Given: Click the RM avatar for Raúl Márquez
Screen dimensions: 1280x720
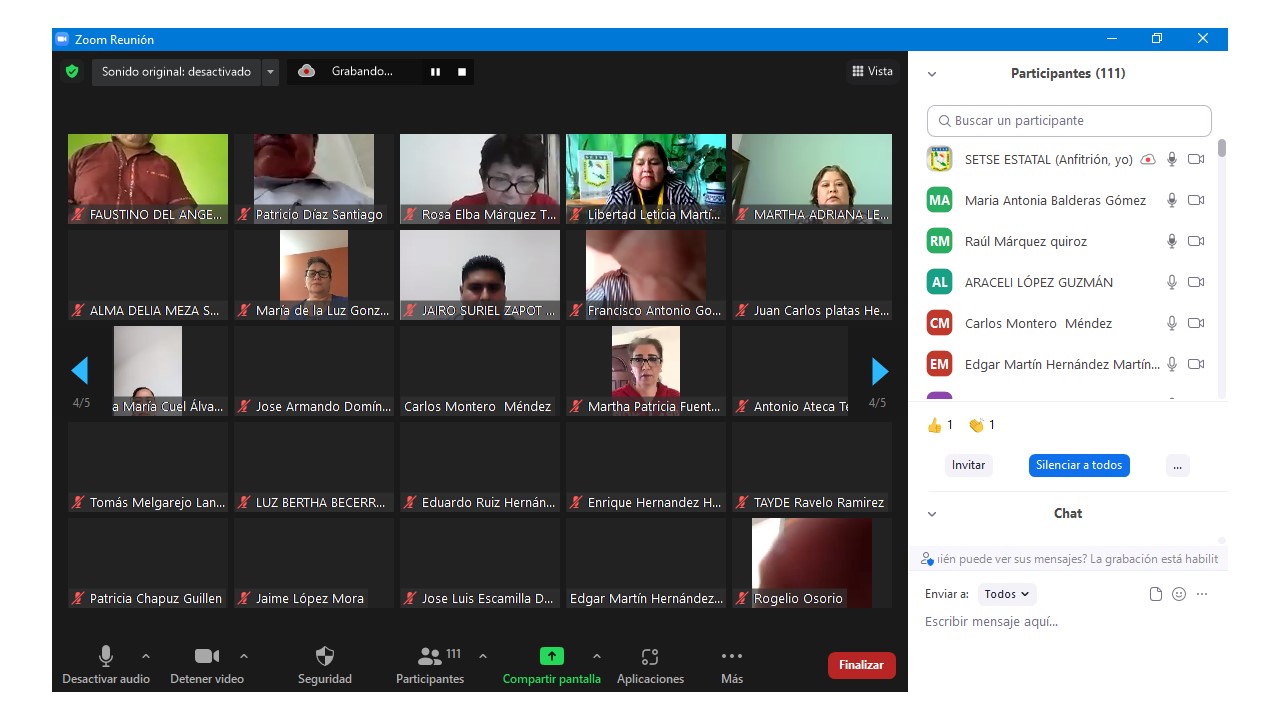Looking at the screenshot, I should pos(939,241).
